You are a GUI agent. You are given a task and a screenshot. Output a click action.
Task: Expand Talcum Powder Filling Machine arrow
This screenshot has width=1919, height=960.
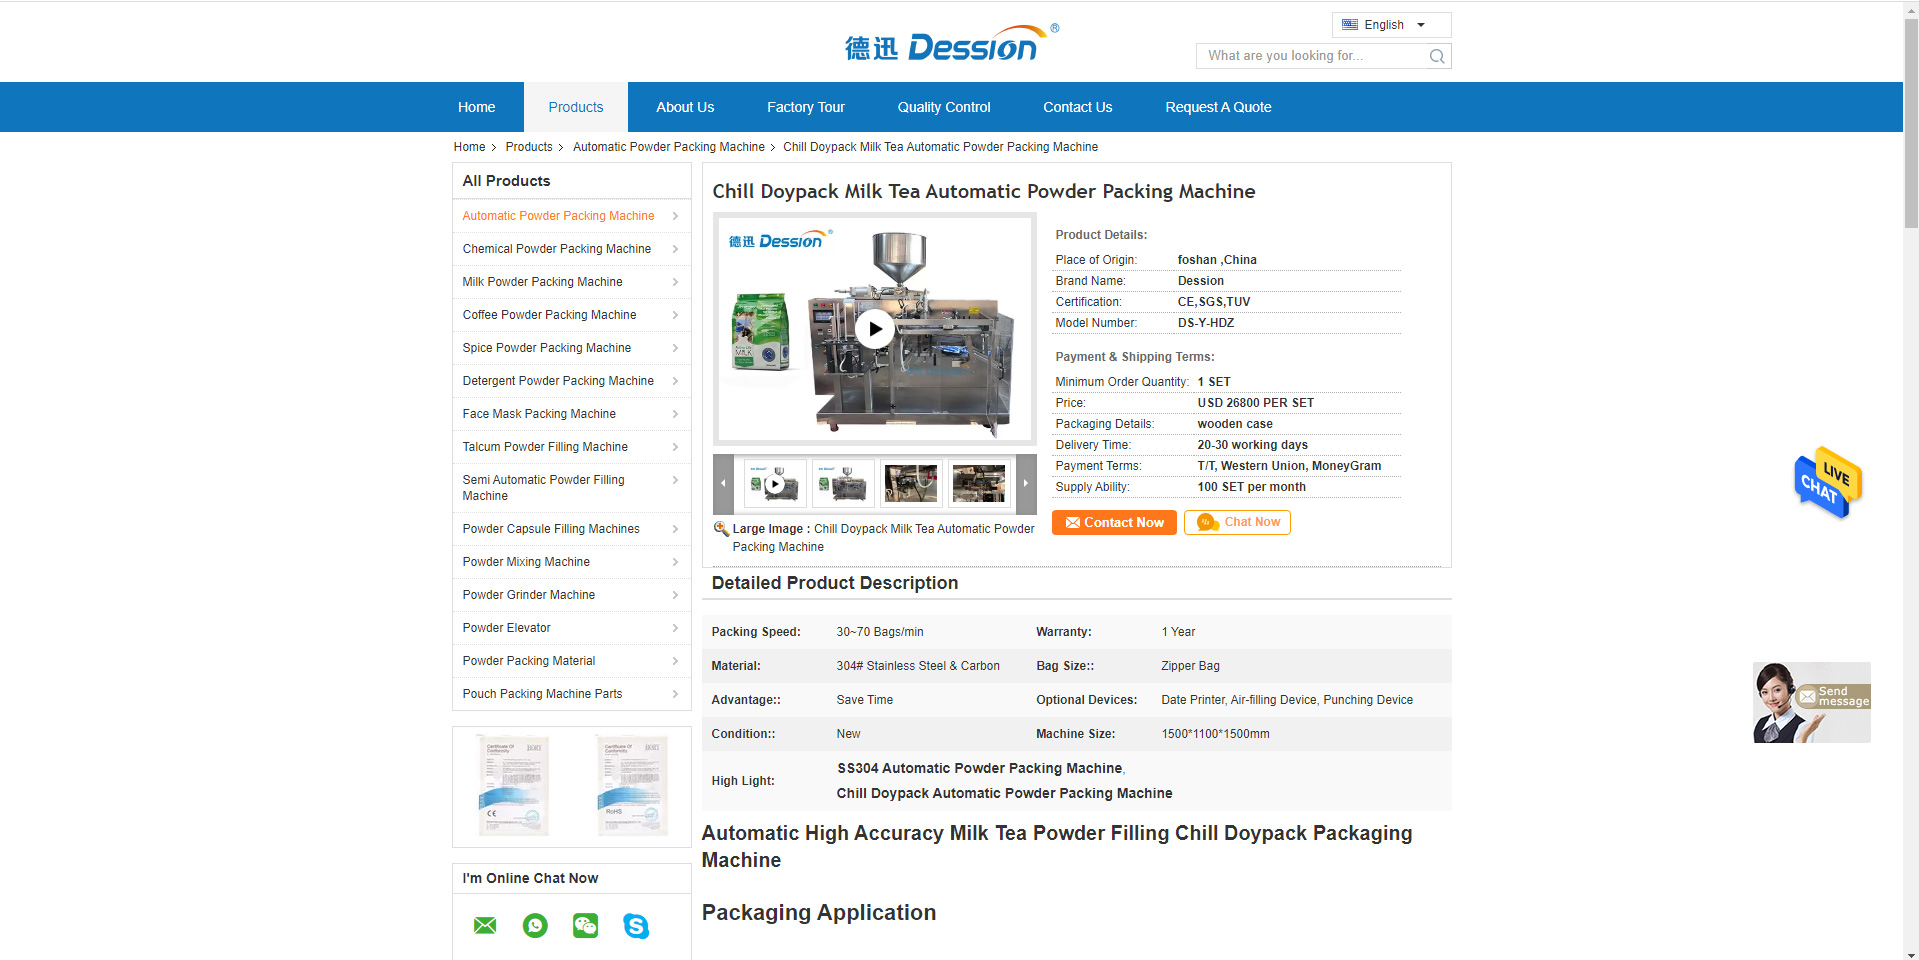pos(675,447)
